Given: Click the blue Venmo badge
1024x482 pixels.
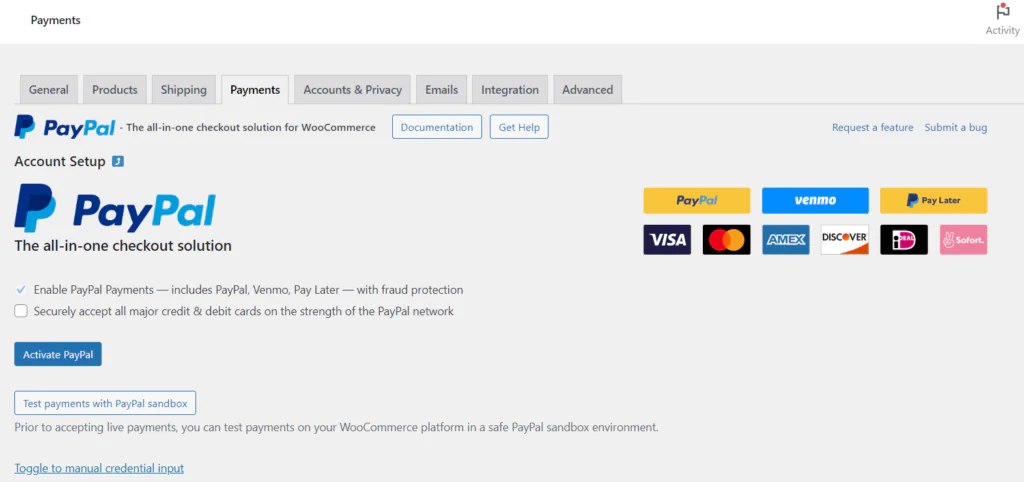Looking at the screenshot, I should [815, 201].
